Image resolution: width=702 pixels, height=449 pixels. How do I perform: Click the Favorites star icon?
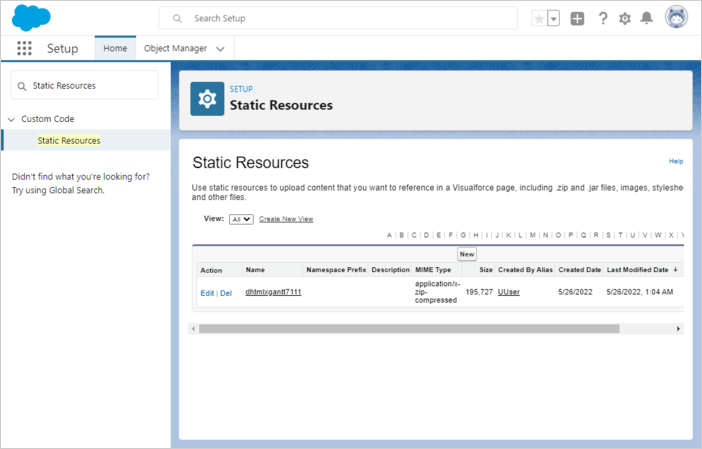point(539,19)
